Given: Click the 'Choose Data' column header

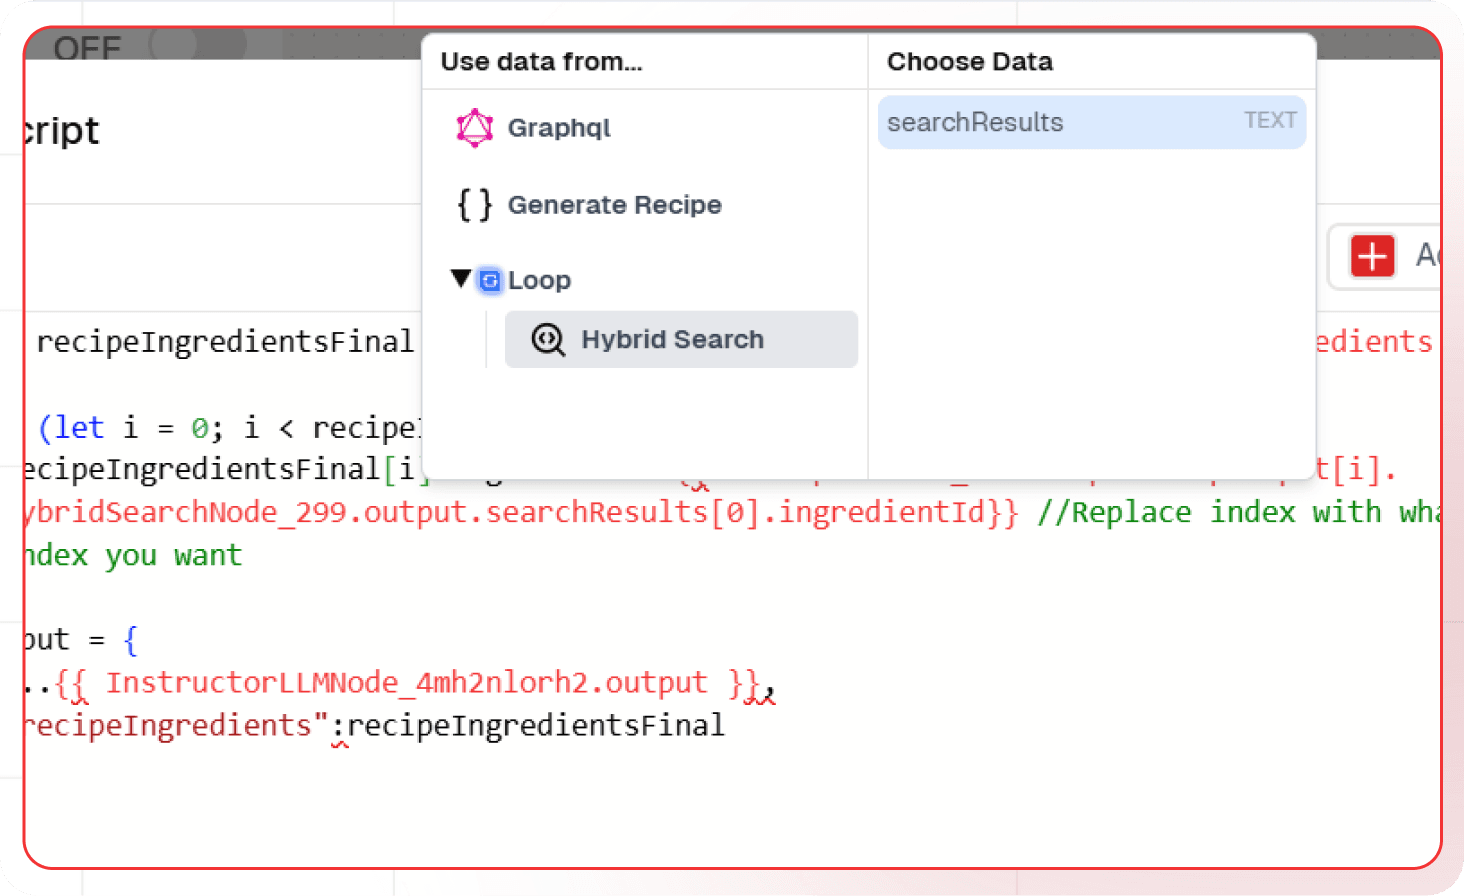Looking at the screenshot, I should [969, 62].
